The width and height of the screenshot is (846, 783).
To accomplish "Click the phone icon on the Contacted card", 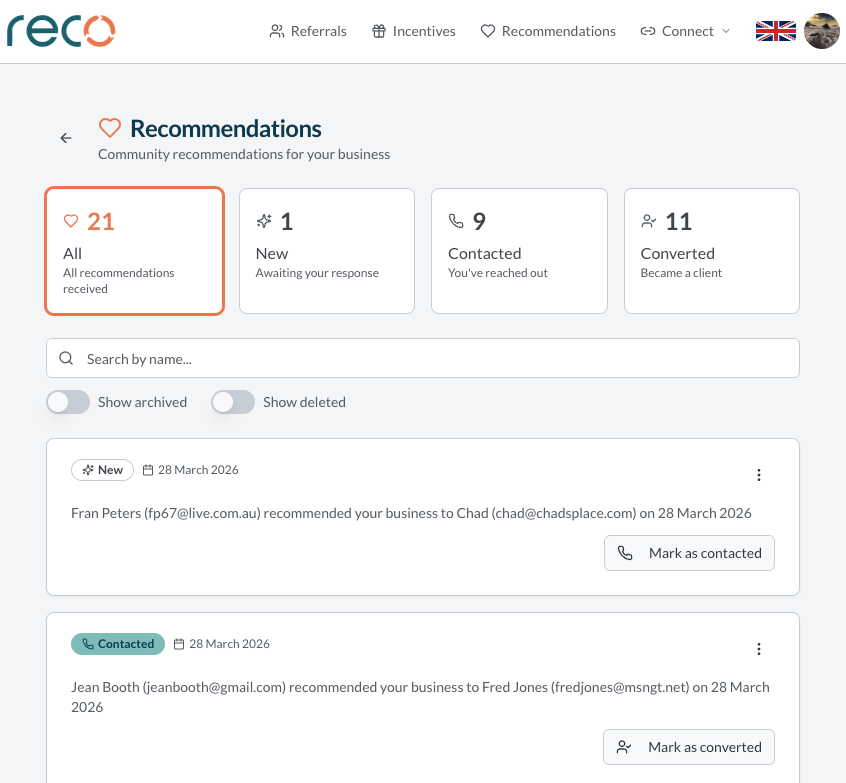I will pyautogui.click(x=457, y=220).
